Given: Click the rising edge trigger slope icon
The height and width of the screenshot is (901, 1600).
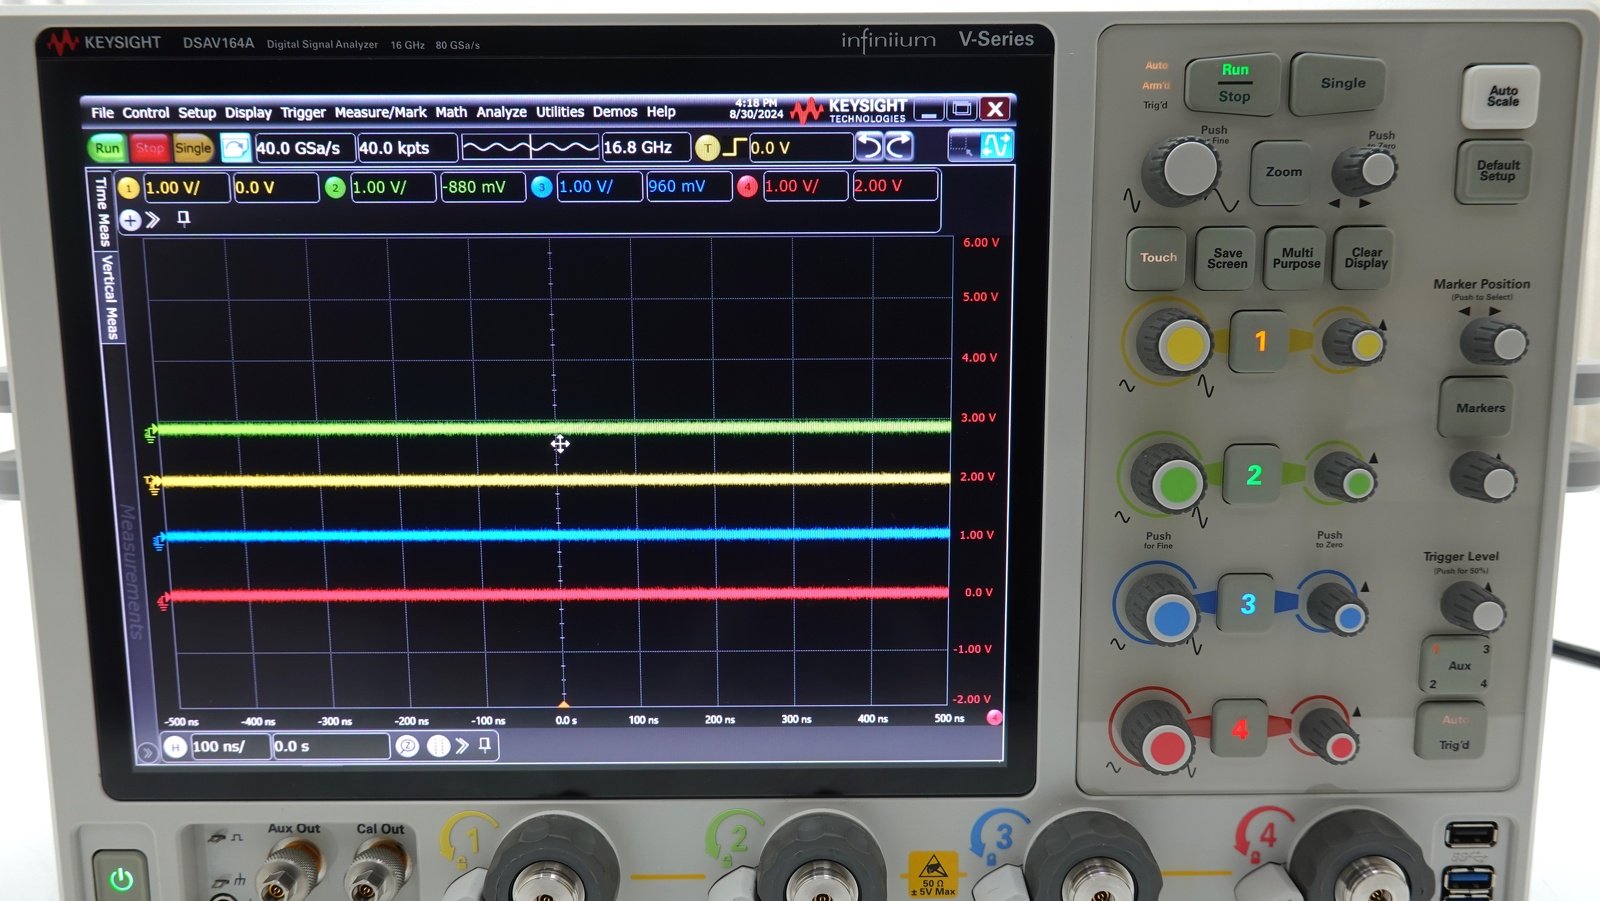Looking at the screenshot, I should point(735,148).
